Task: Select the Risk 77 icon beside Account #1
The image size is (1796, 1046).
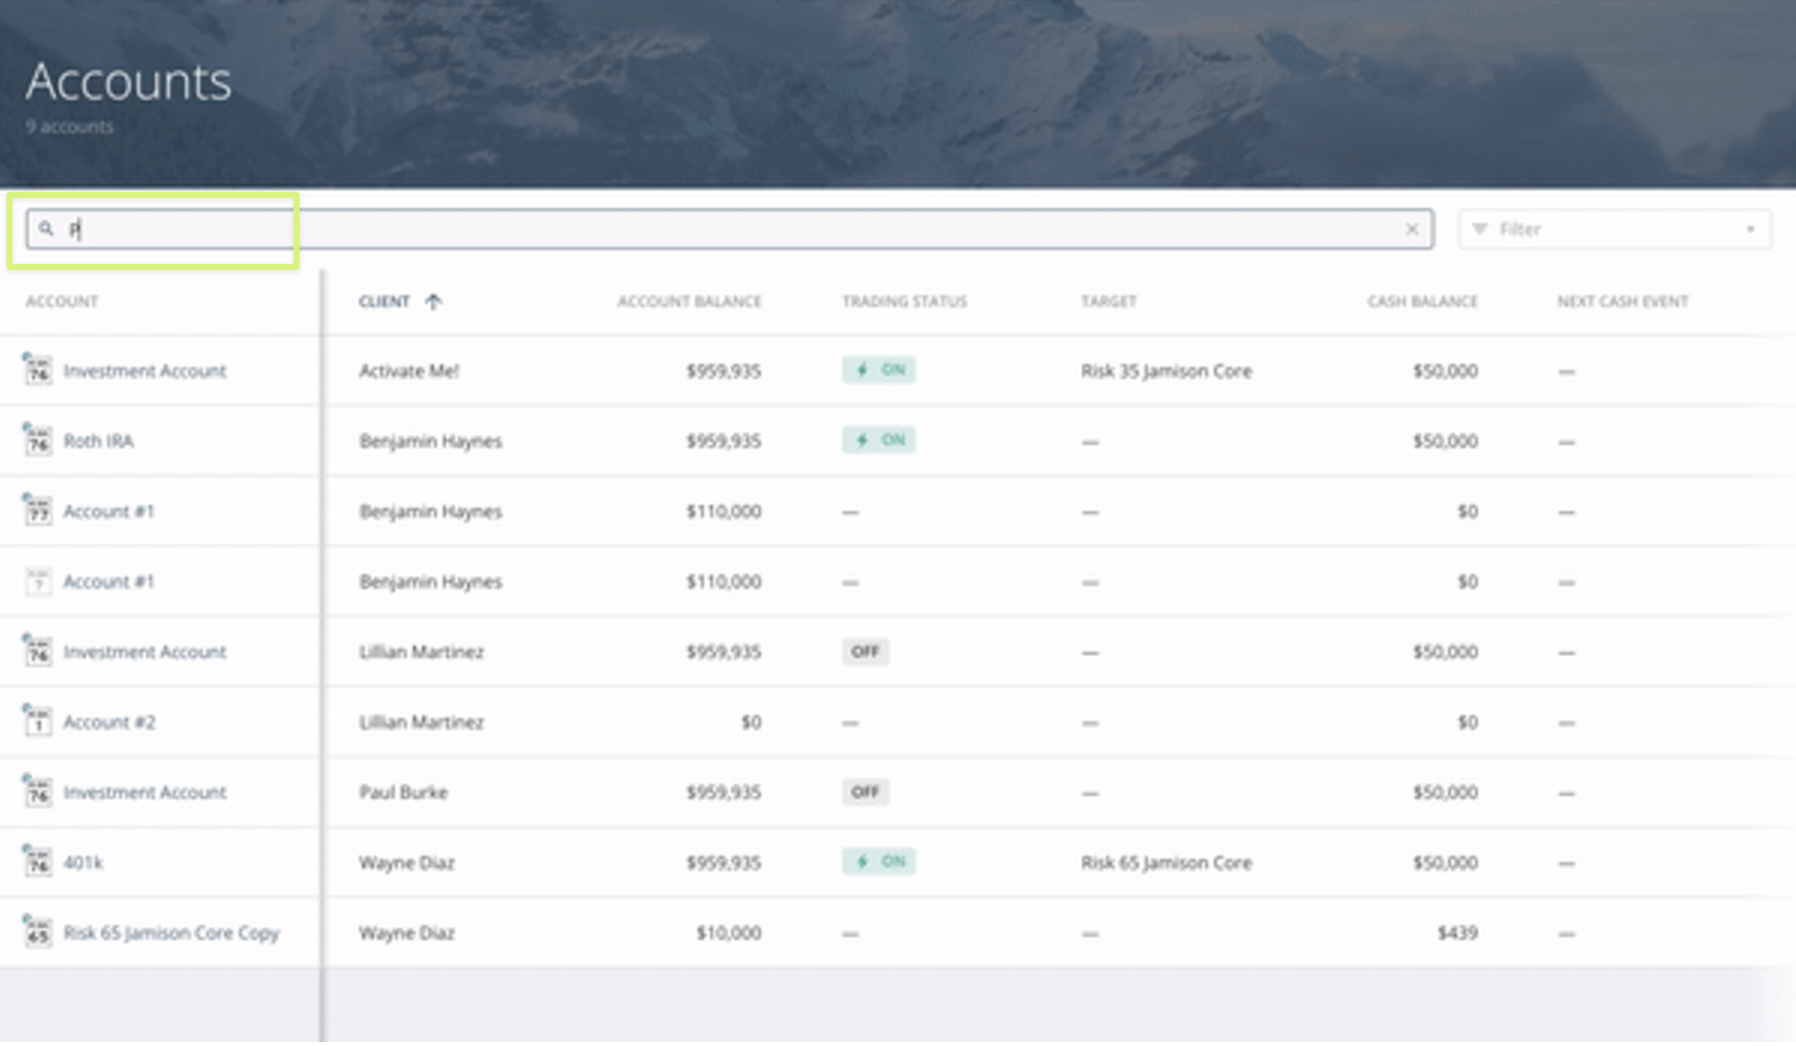Action: click(x=36, y=510)
